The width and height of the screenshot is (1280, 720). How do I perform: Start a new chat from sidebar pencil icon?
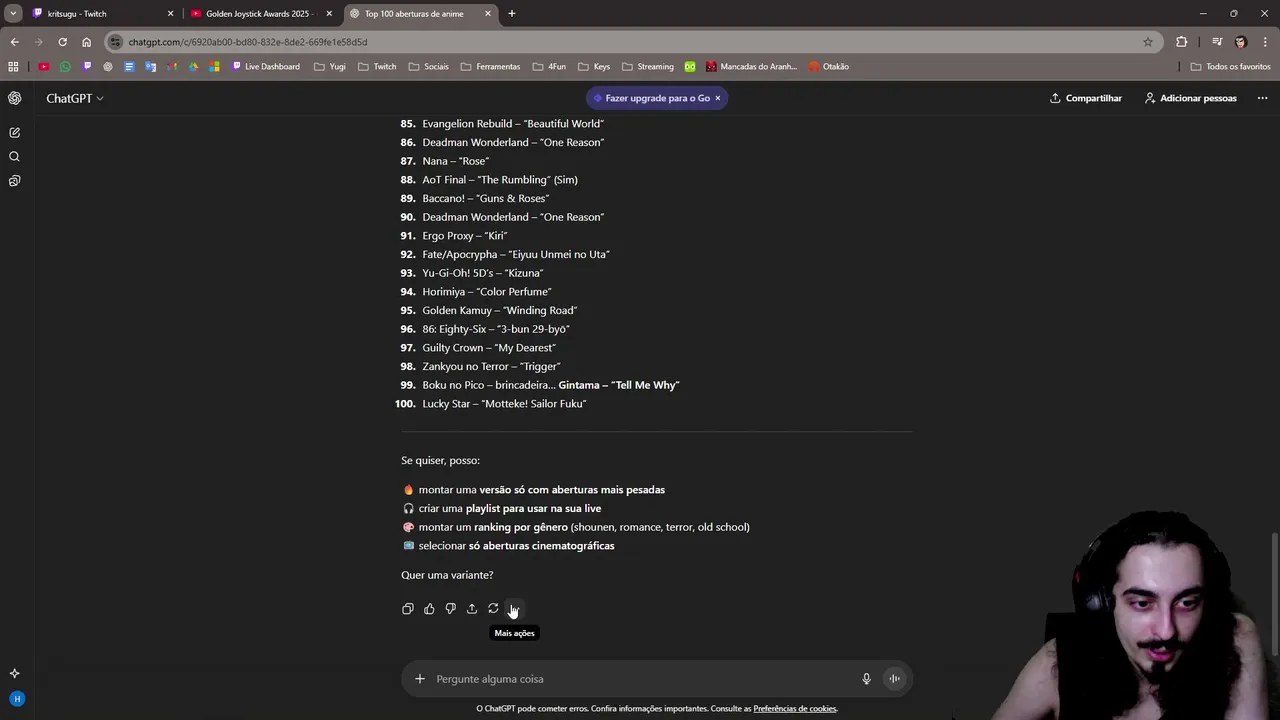point(14,132)
